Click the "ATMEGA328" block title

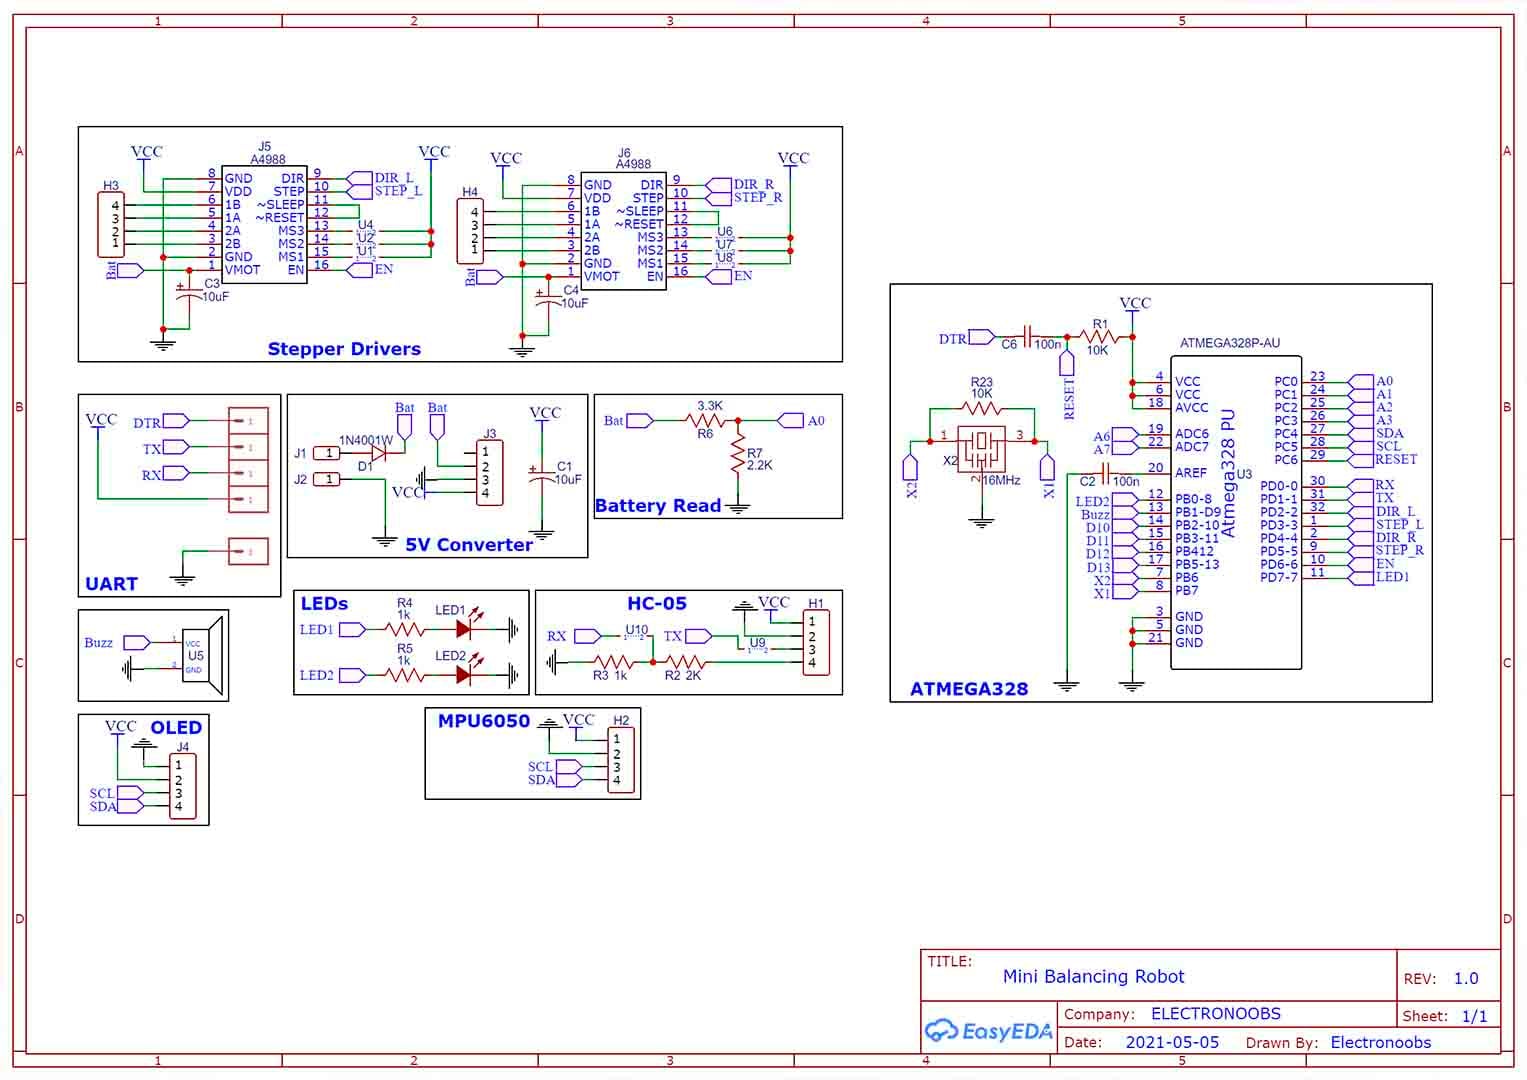coord(969,689)
